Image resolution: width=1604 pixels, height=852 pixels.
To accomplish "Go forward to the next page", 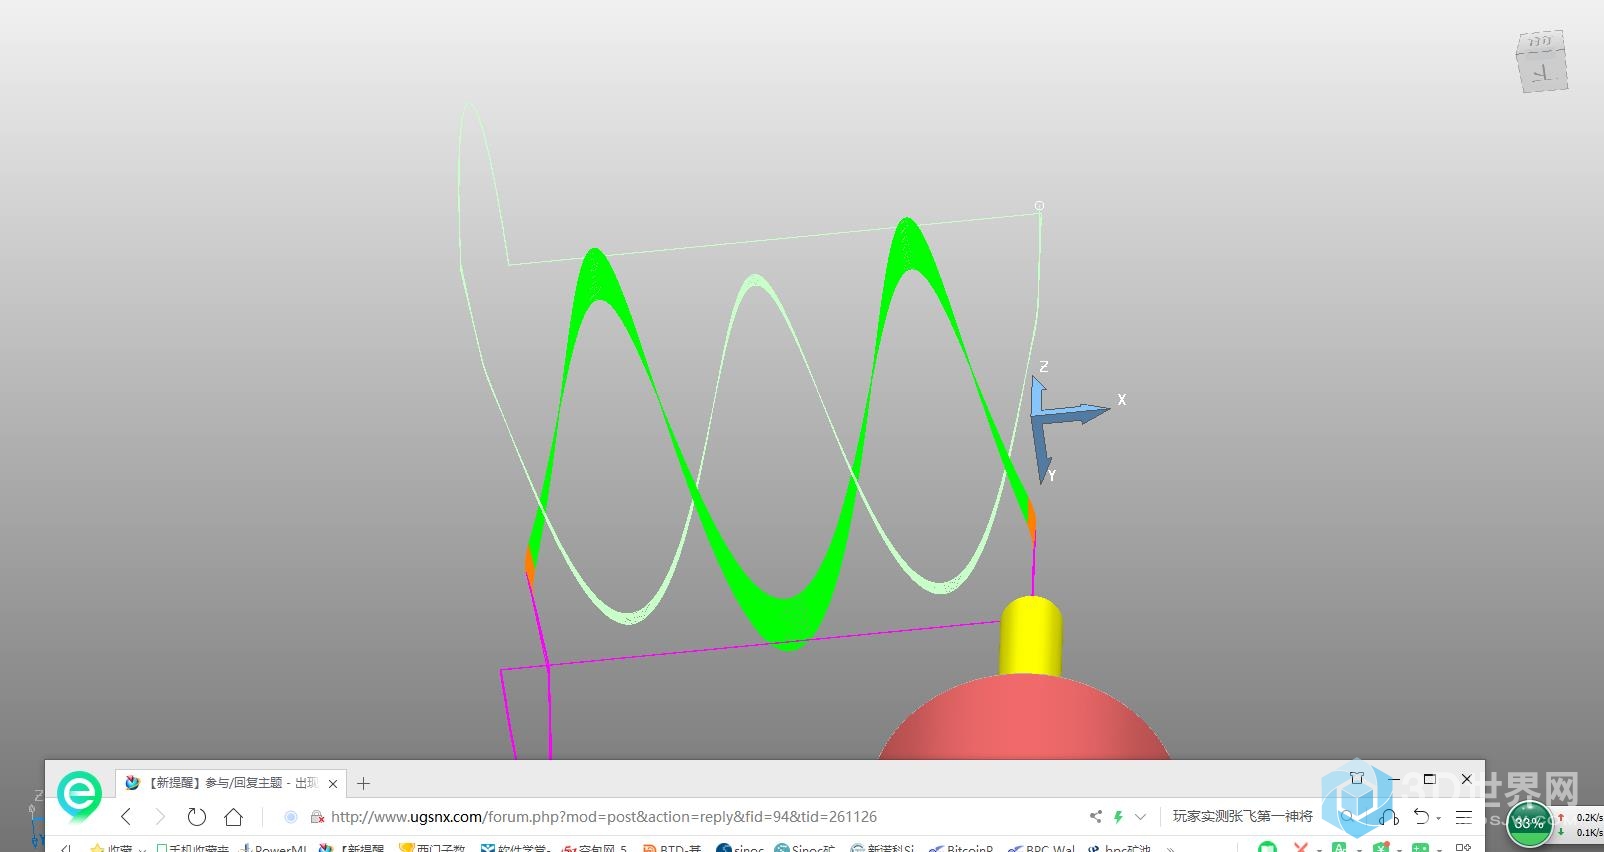I will 160,817.
